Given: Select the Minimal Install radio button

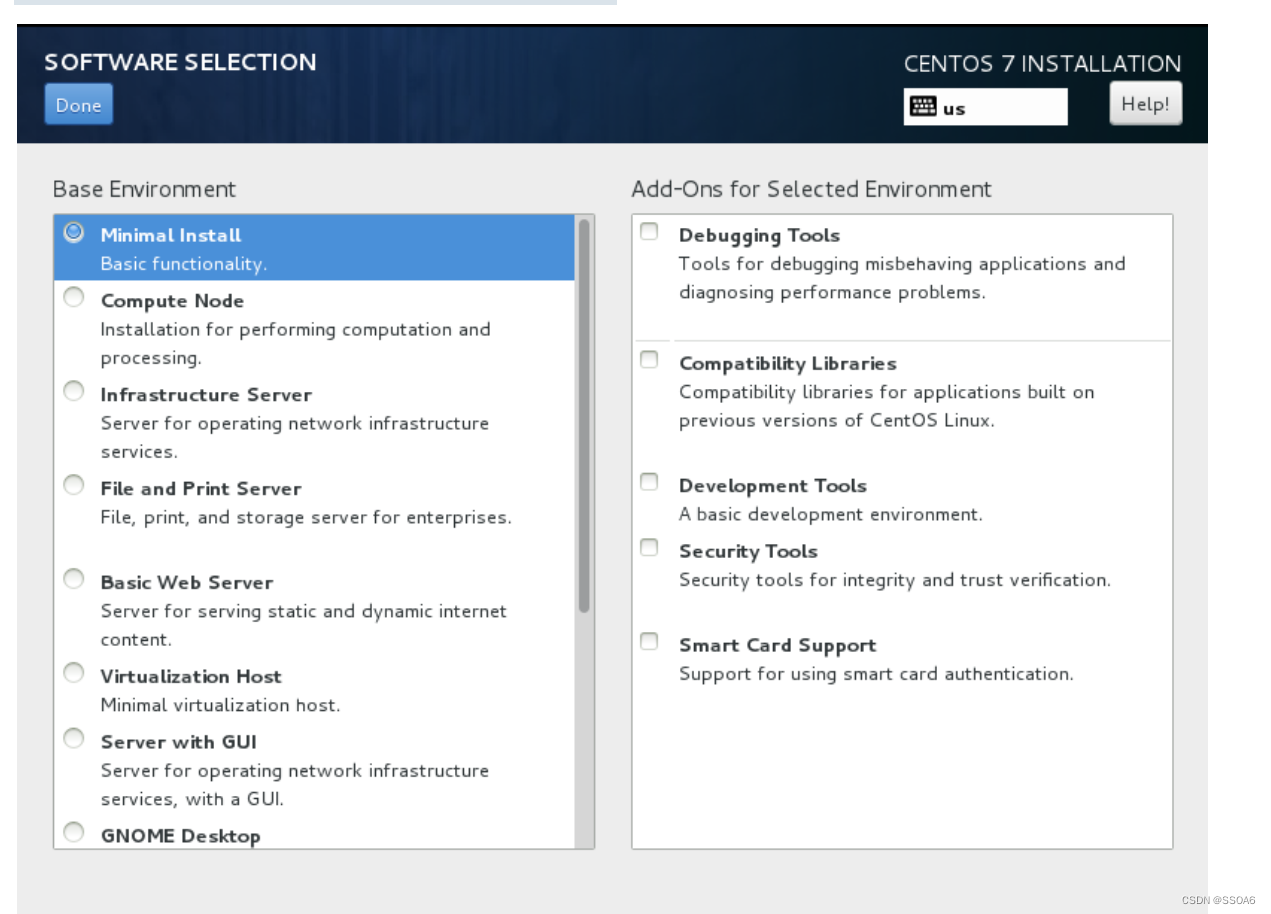Looking at the screenshot, I should click(x=74, y=232).
